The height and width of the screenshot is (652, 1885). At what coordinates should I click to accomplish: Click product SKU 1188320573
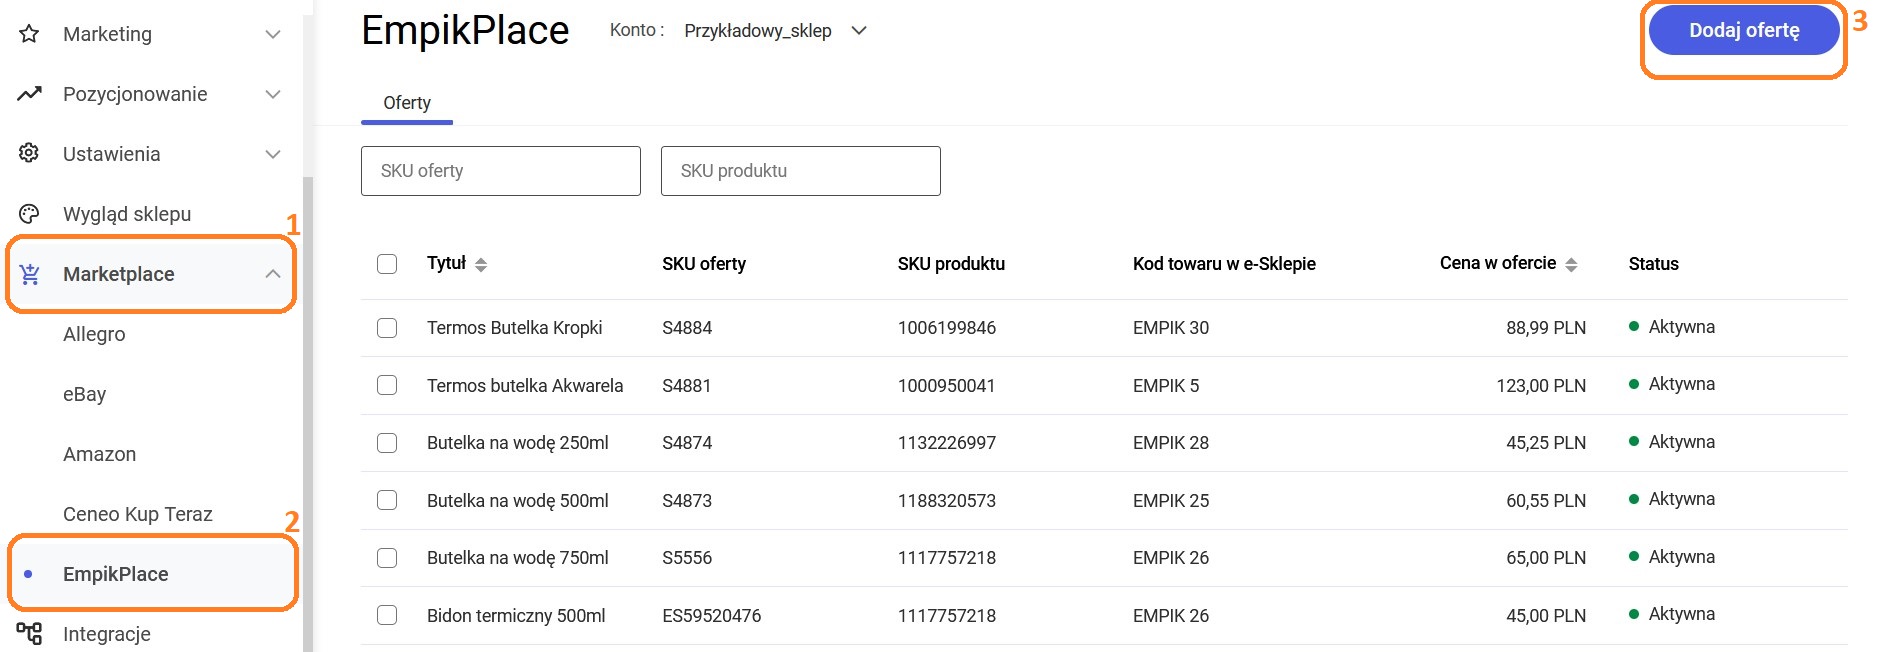pos(947,500)
